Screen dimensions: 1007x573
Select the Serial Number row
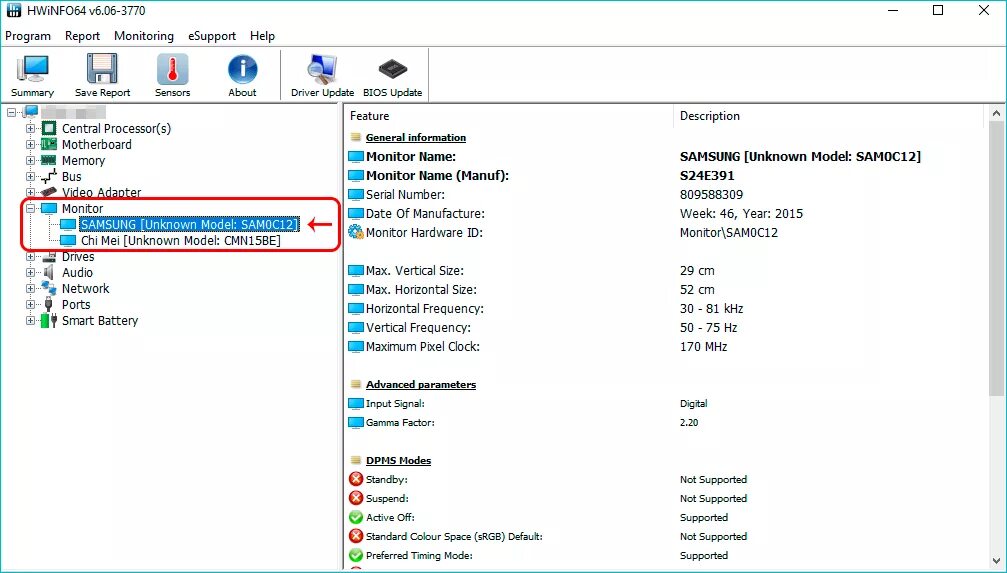[665, 195]
